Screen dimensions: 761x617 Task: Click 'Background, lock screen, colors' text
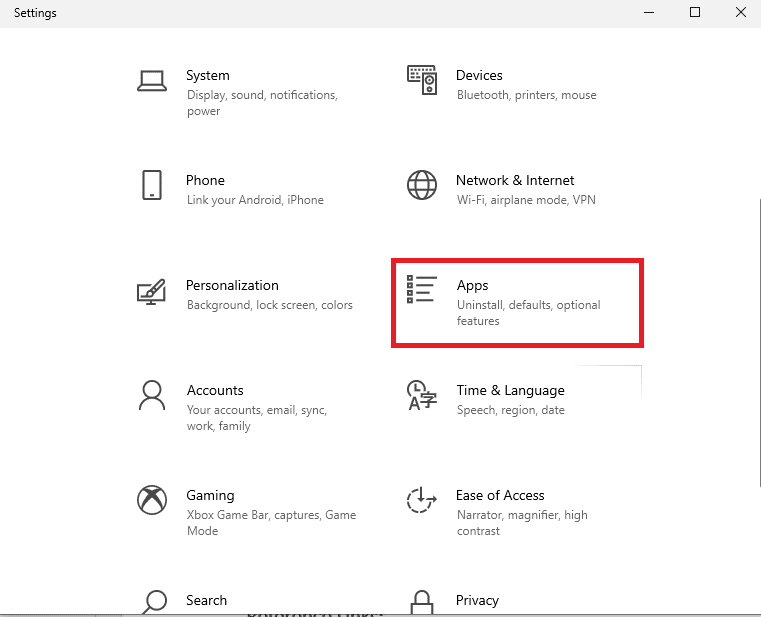[270, 305]
